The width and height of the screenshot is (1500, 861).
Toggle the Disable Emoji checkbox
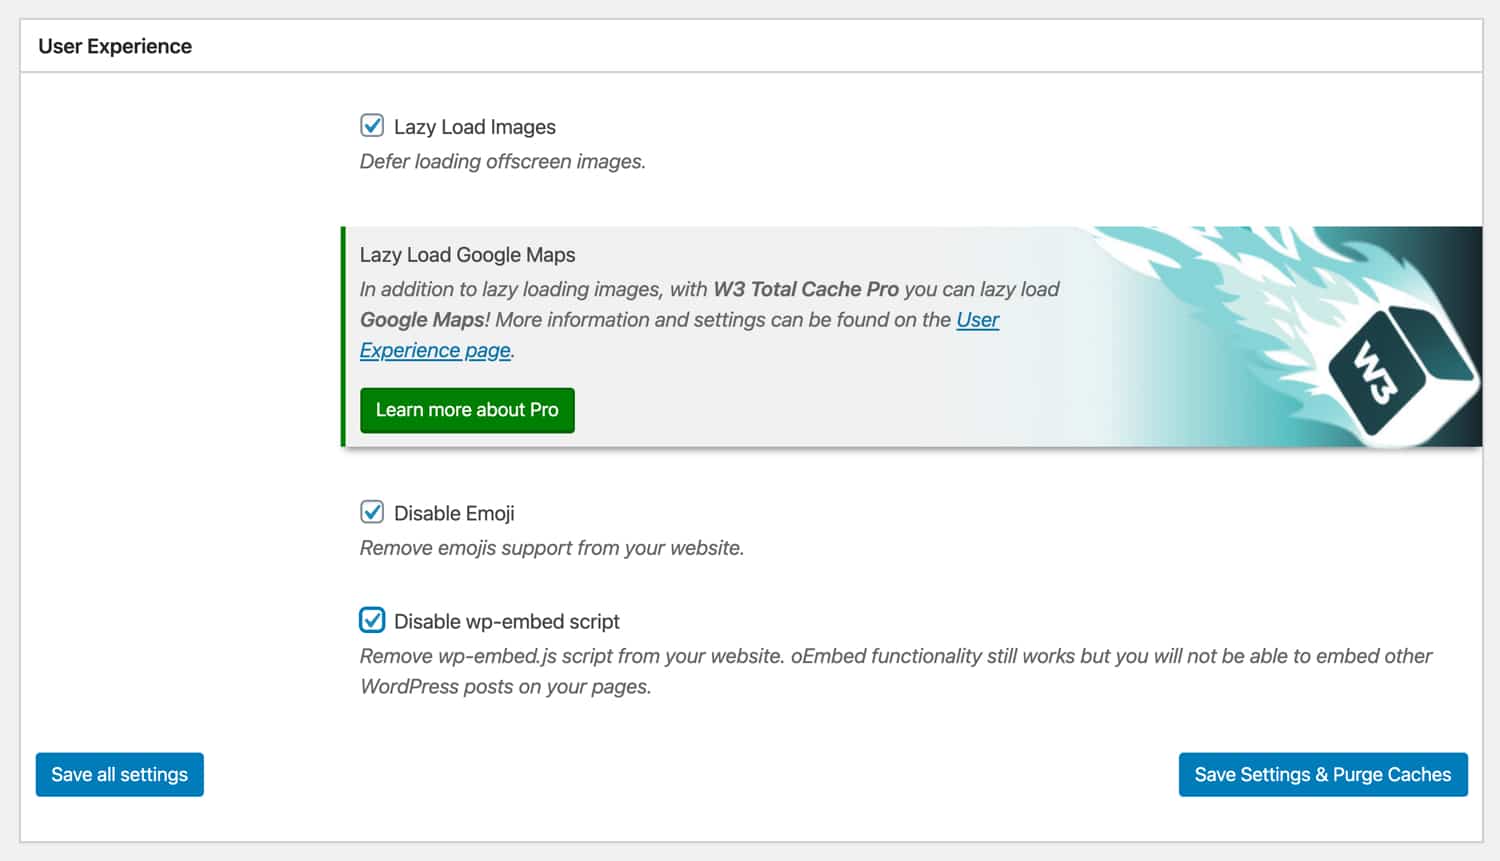(x=371, y=512)
